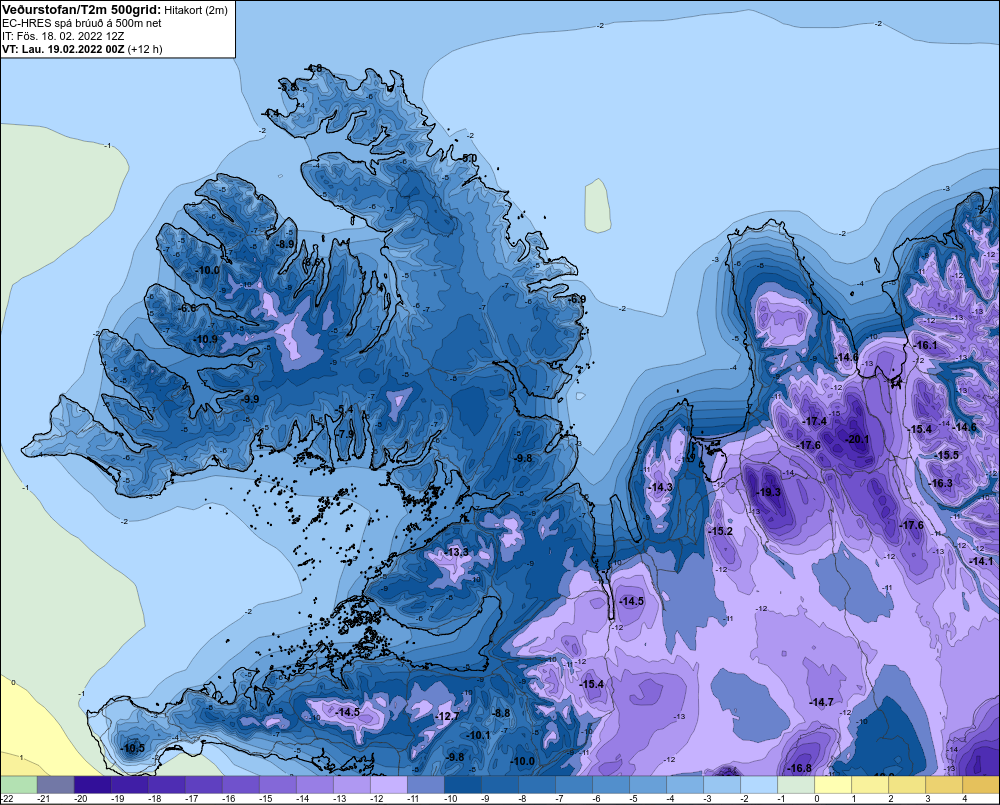Click legend swatch above the -1 label
1000x805 pixels.
[x=796, y=785]
